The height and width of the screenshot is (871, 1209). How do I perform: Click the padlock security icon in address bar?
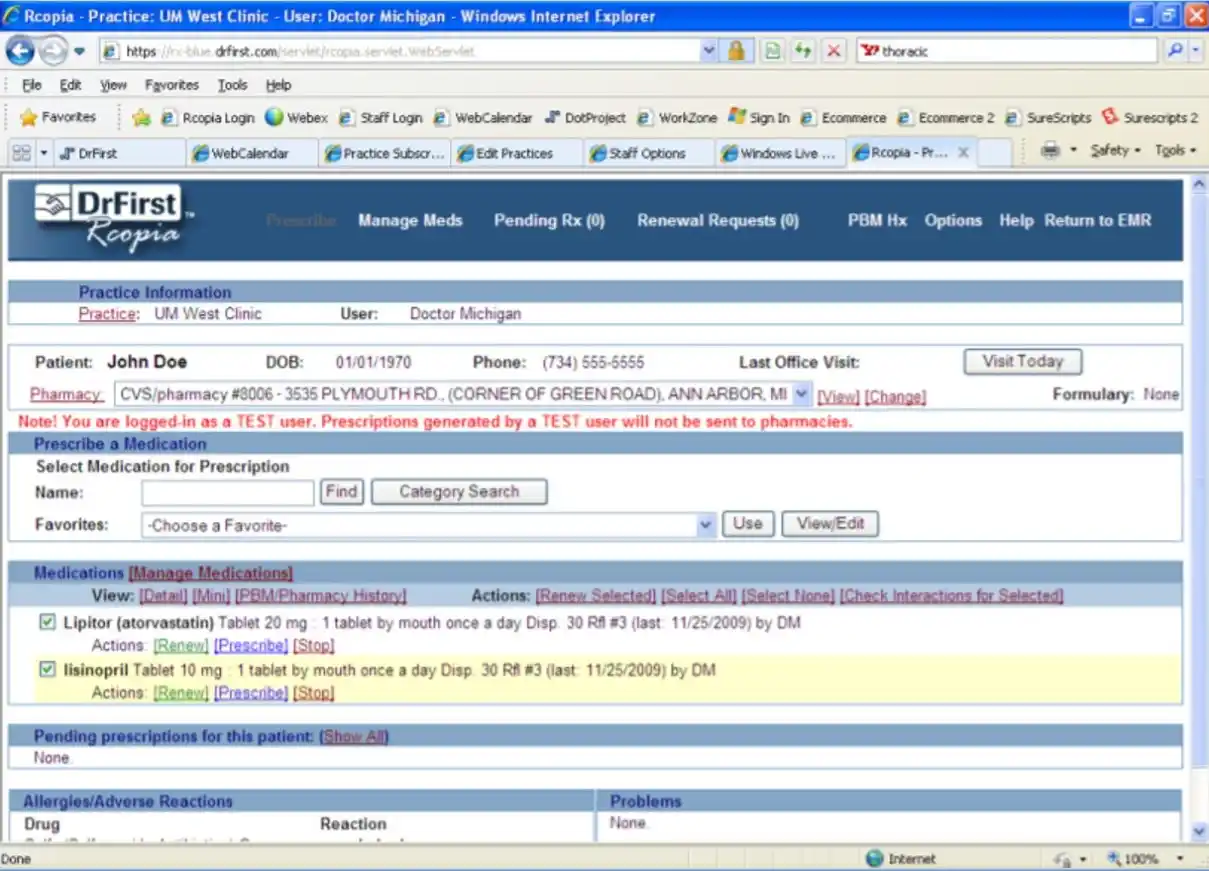[x=737, y=50]
